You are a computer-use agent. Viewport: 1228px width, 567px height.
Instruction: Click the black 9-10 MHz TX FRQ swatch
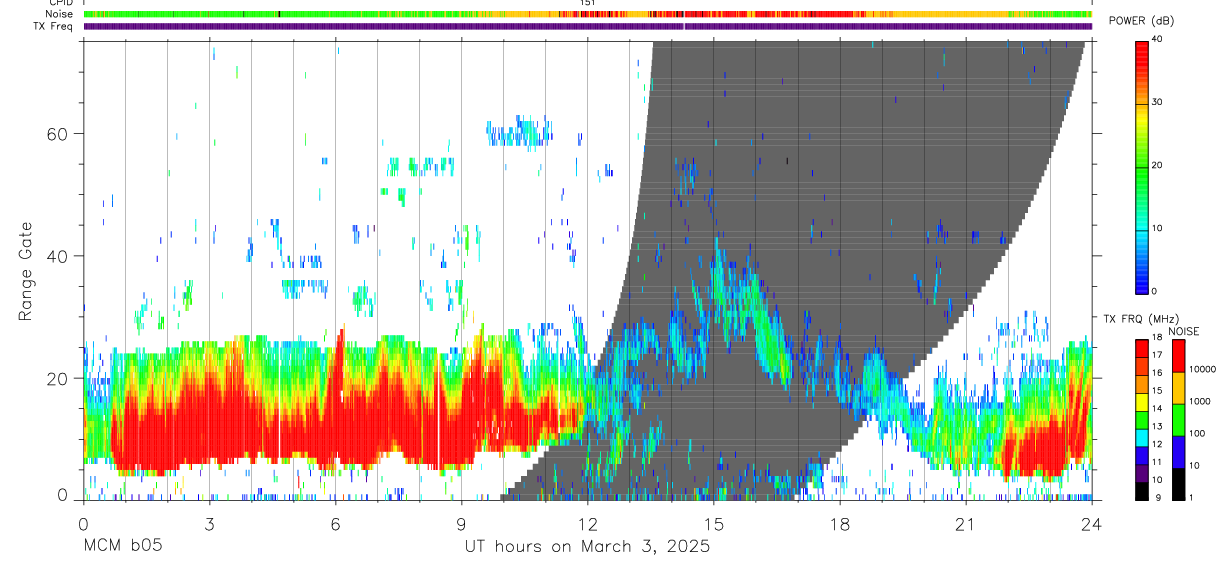click(x=1142, y=491)
